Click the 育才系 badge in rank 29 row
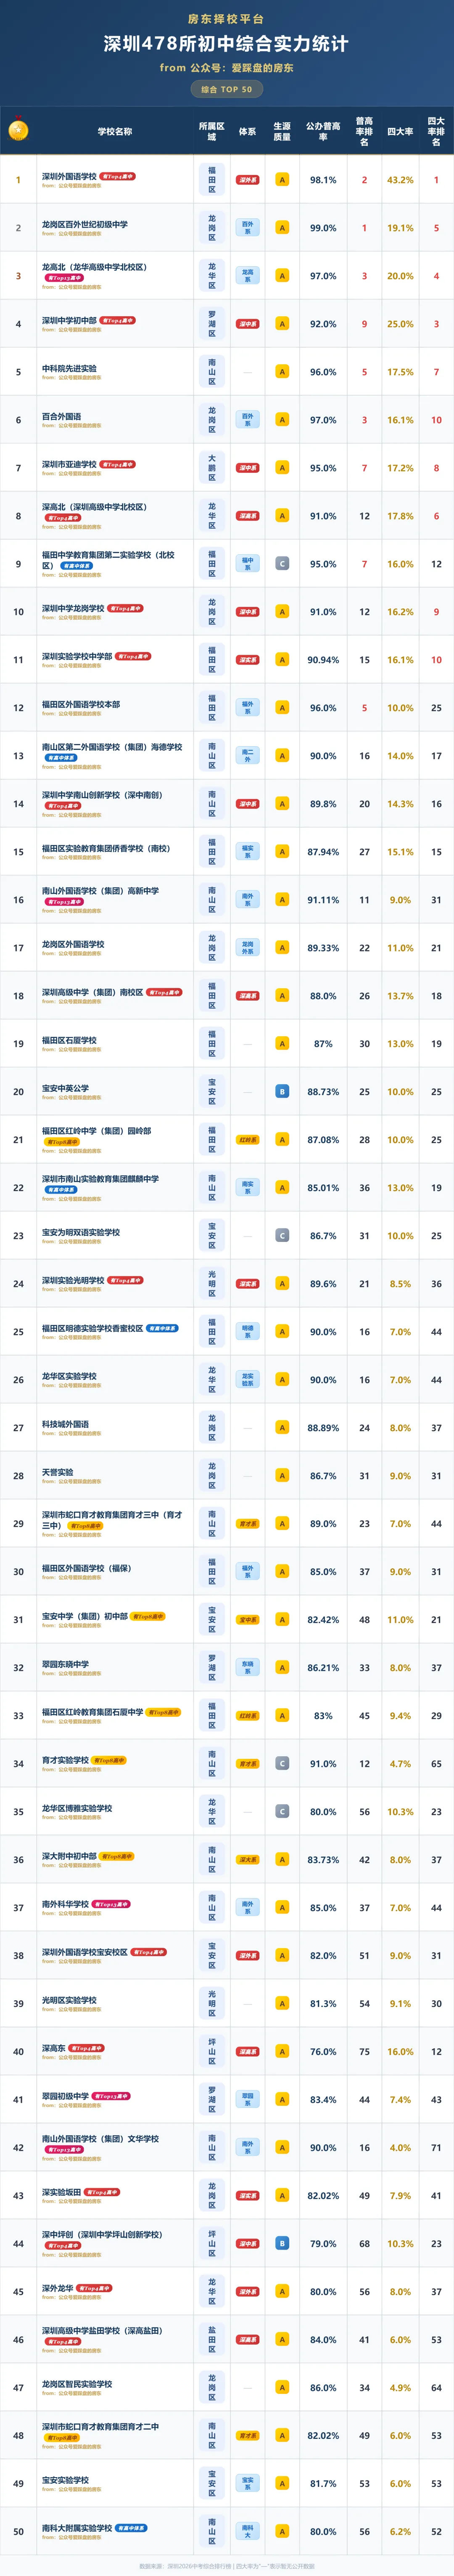The image size is (454, 2576). 248,1524
